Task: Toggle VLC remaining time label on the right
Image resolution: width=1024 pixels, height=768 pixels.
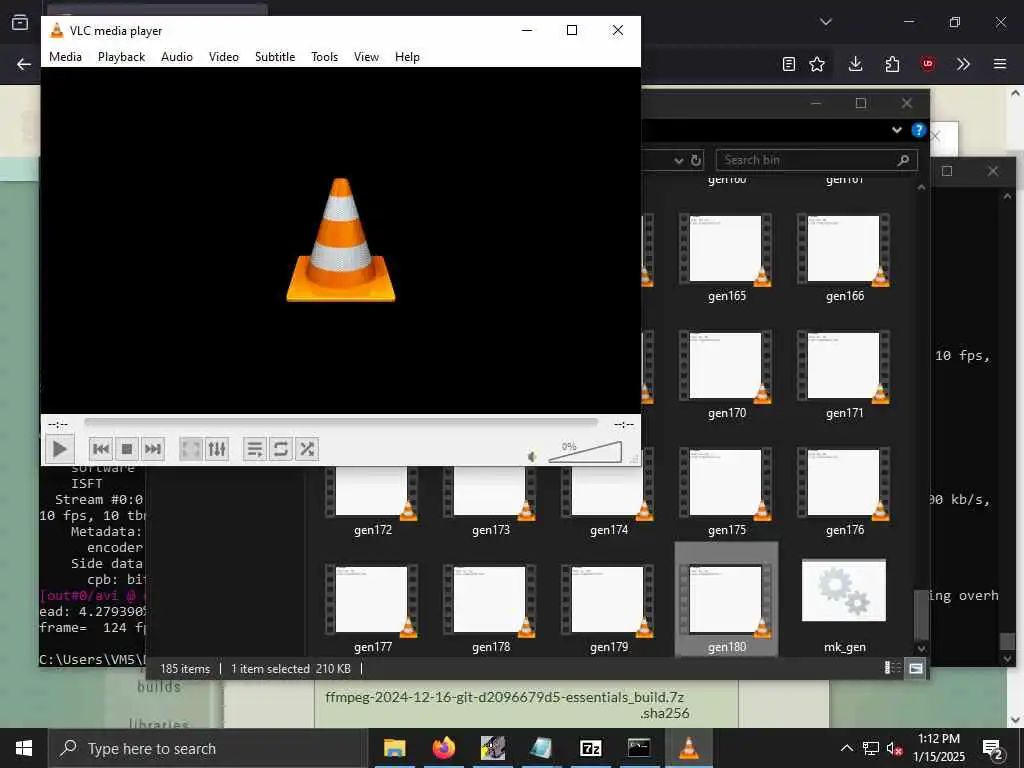Action: pos(624,424)
